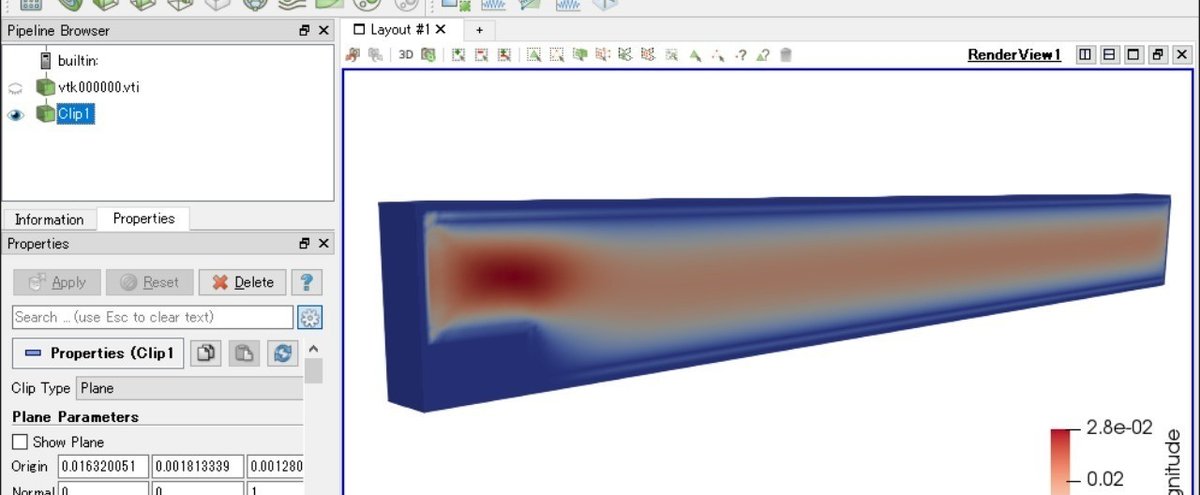
Task: Click the subtract-from-selection modifier icon
Action: (481, 55)
